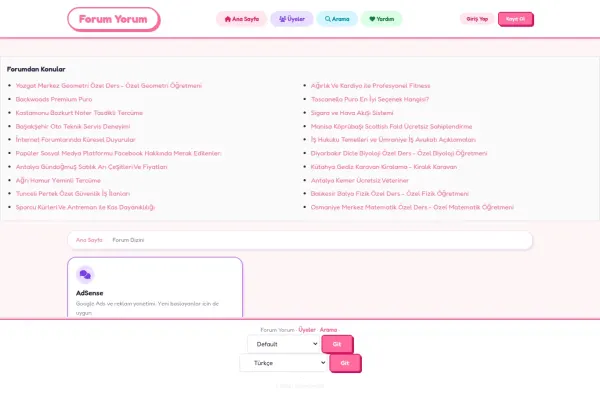Open Ağırlık Ve Kardiyo ile Profesyonel Fitness
Image resolution: width=600 pixels, height=395 pixels.
click(x=370, y=86)
